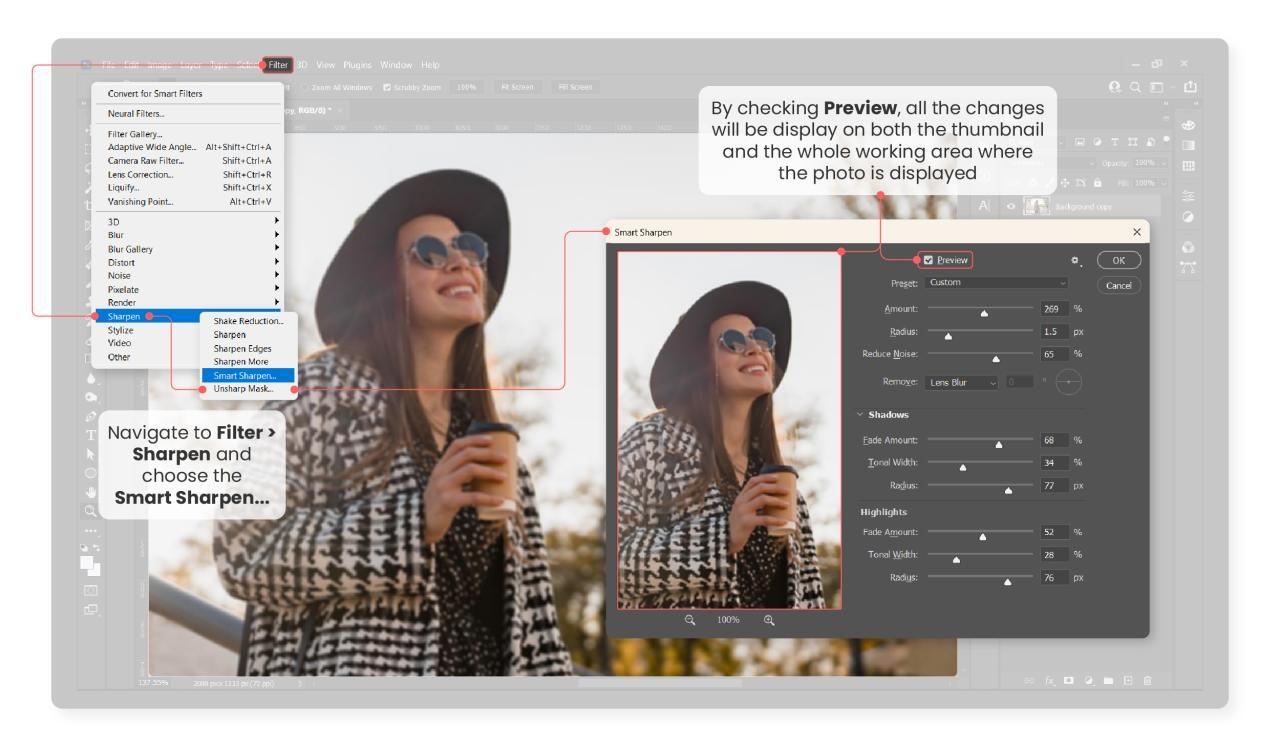Screen dimensions: 1280x747
Task: Uncheck Preview in the Smart Sharpen dialog
Action: pyautogui.click(x=929, y=260)
